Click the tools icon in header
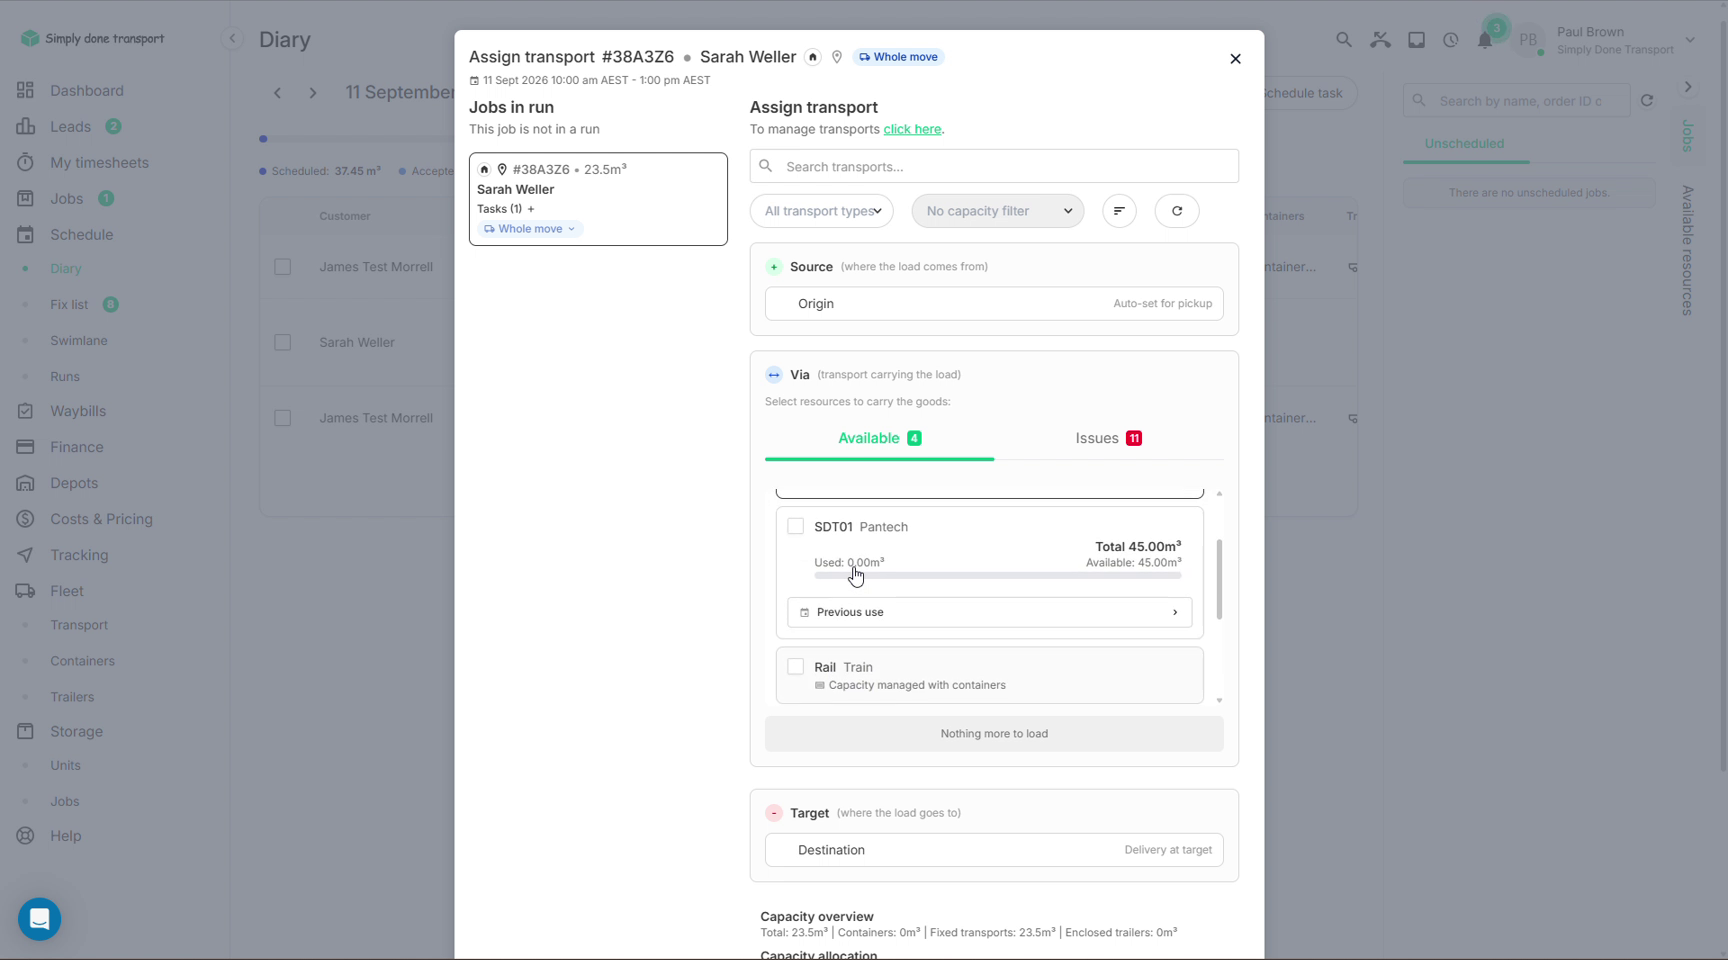Image resolution: width=1728 pixels, height=960 pixels. pos(1381,40)
